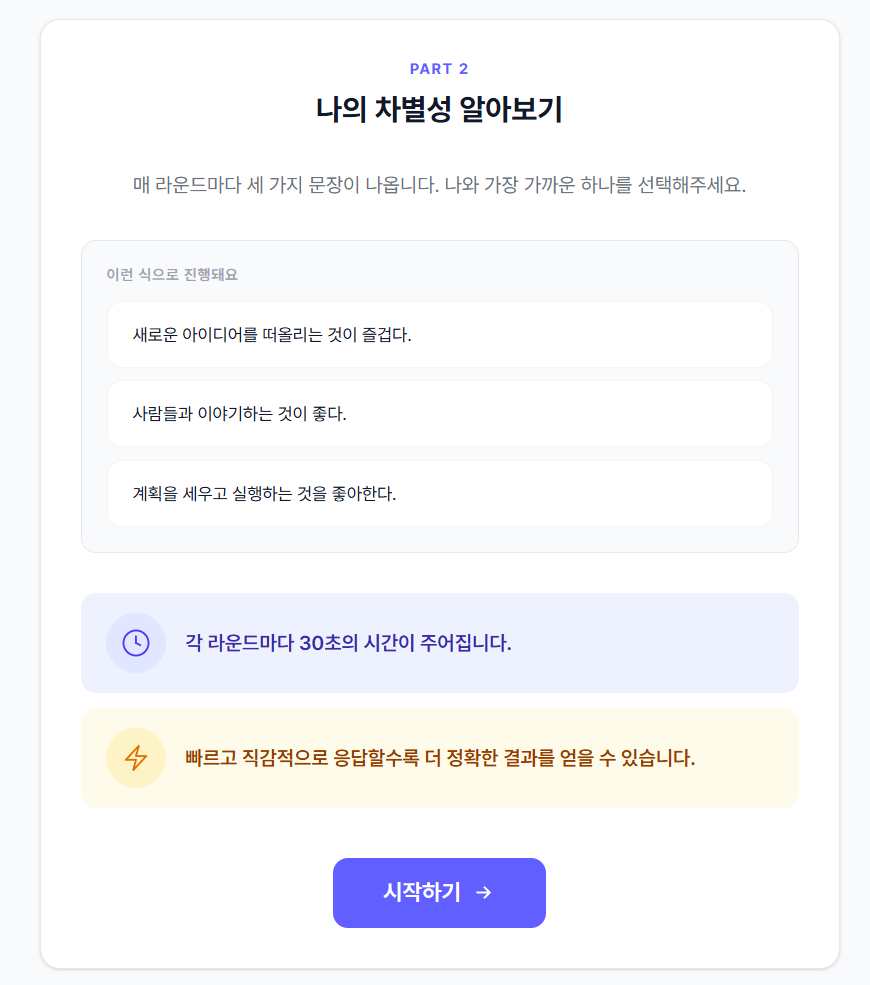Click the purple banner about 30초 time limit
This screenshot has width=870, height=985.
(439, 643)
